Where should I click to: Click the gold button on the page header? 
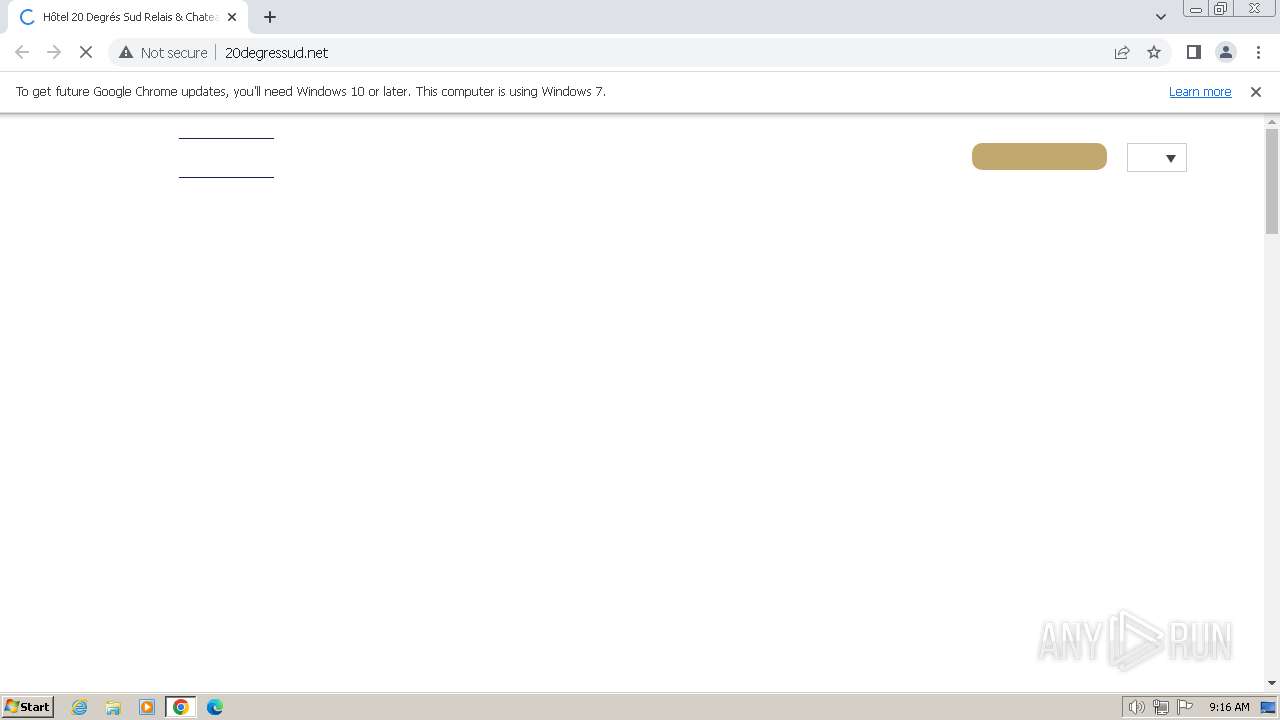point(1039,156)
